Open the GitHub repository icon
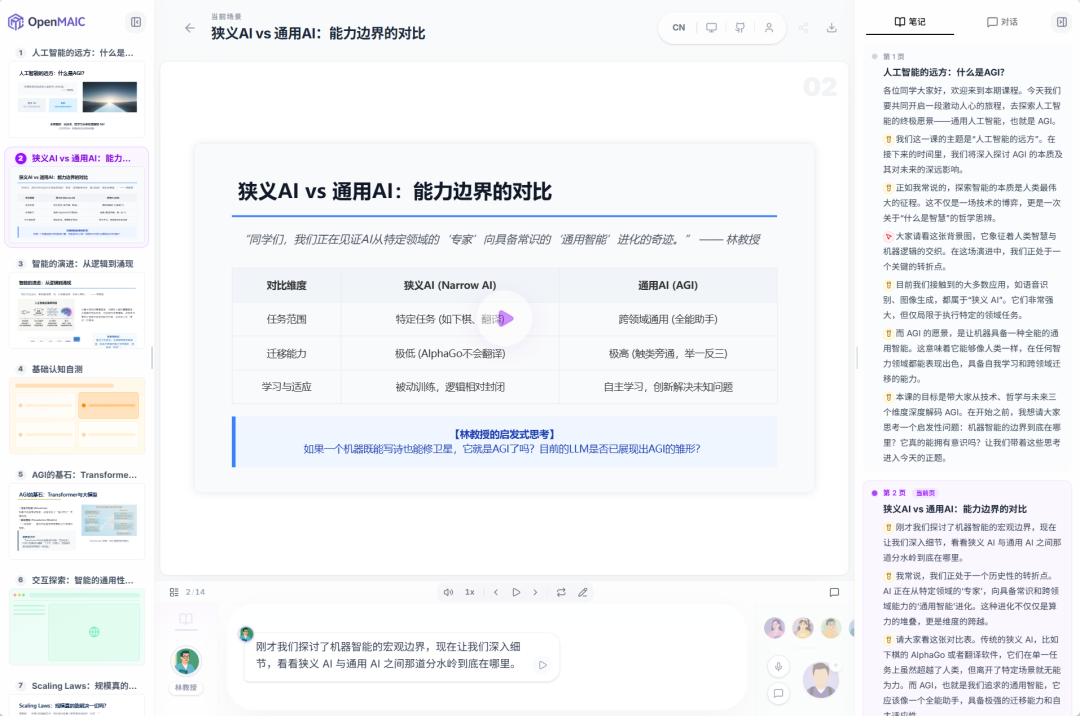The height and width of the screenshot is (716, 1080). click(x=739, y=28)
